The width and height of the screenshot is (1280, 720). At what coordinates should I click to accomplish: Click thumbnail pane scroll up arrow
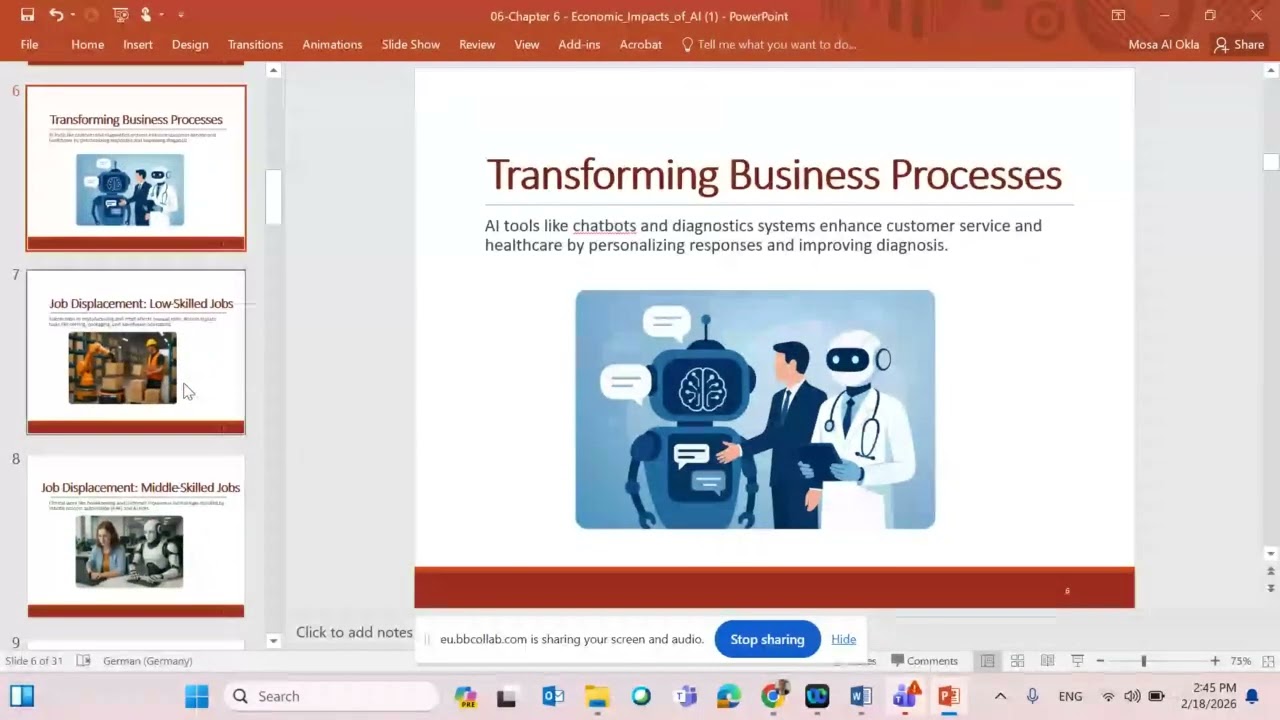pos(274,71)
